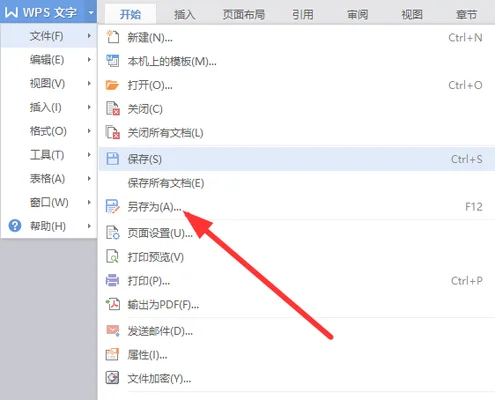Select 文件(F) in the left menu

pyautogui.click(x=49, y=36)
